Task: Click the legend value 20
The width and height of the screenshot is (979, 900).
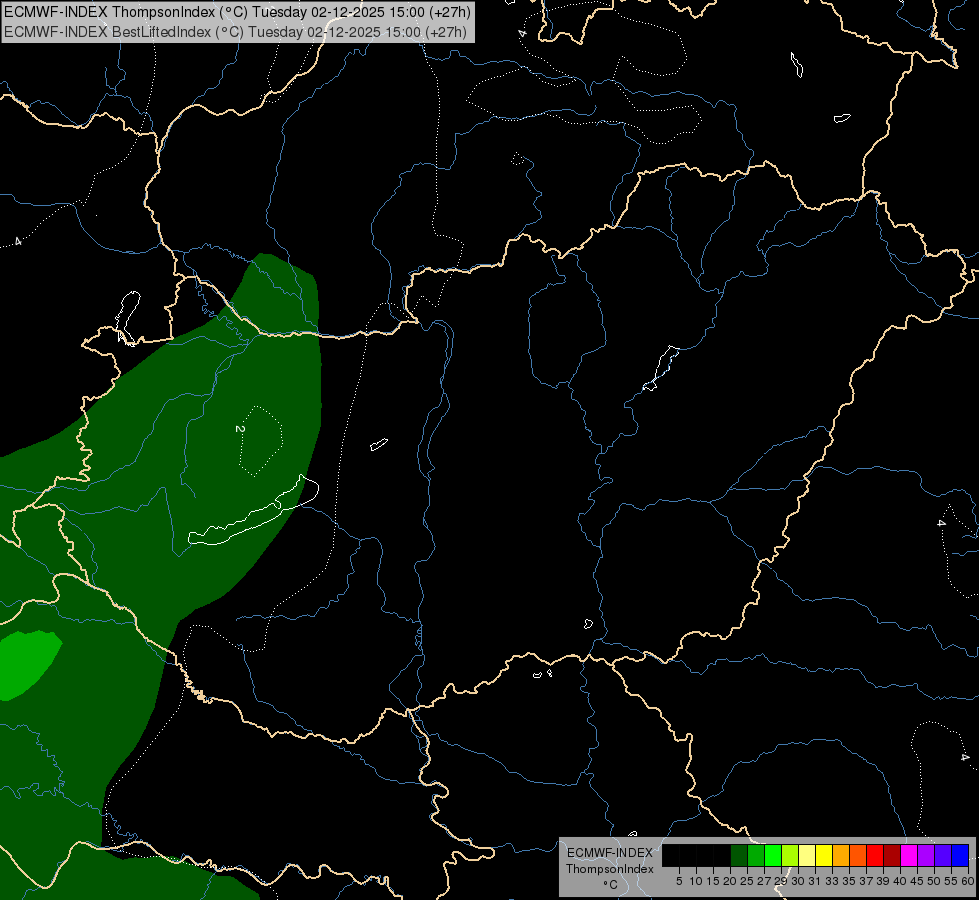Action: click(x=730, y=881)
